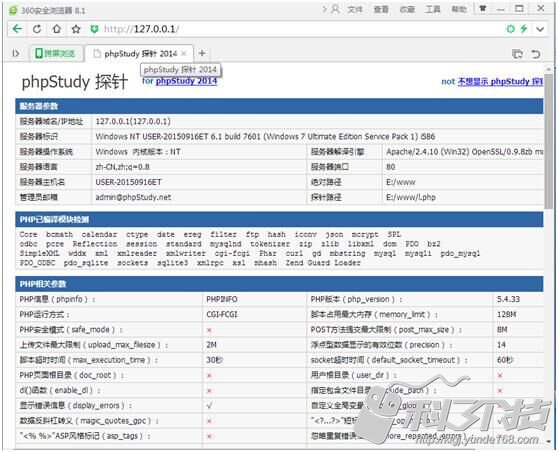Click the skin shirt icon in title bar

483,9
